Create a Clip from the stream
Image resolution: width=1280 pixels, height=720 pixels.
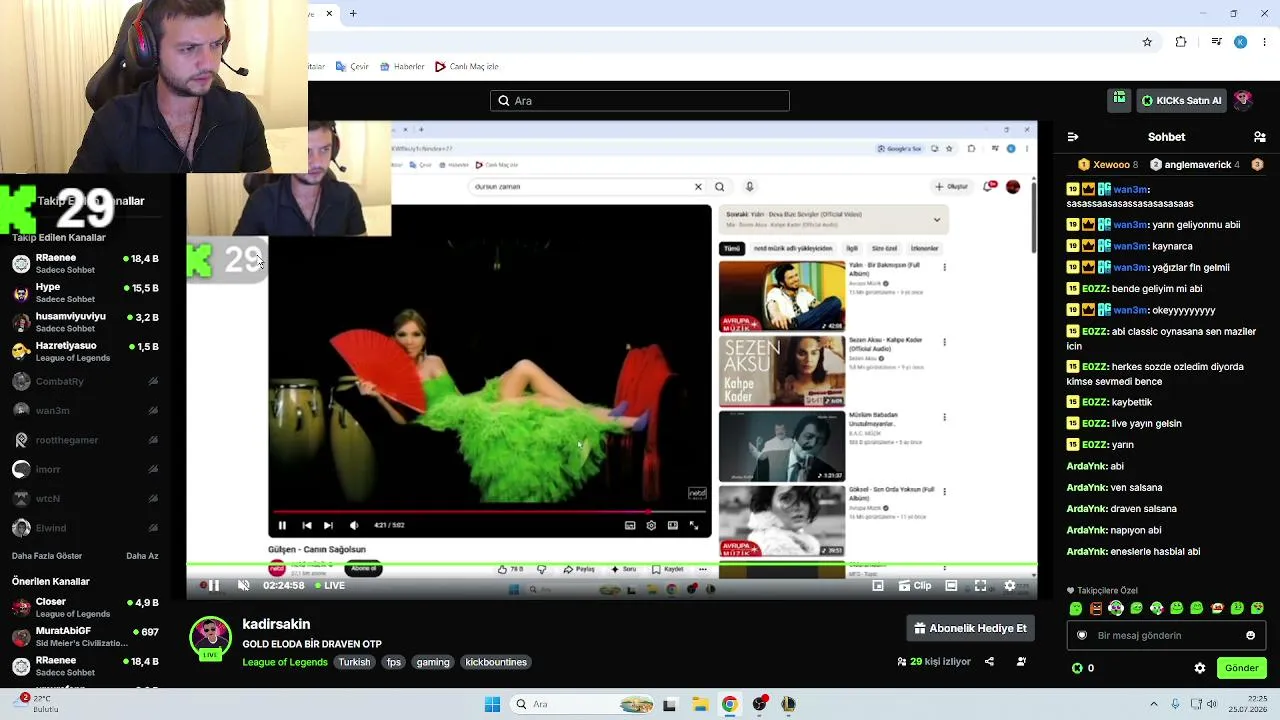point(915,586)
